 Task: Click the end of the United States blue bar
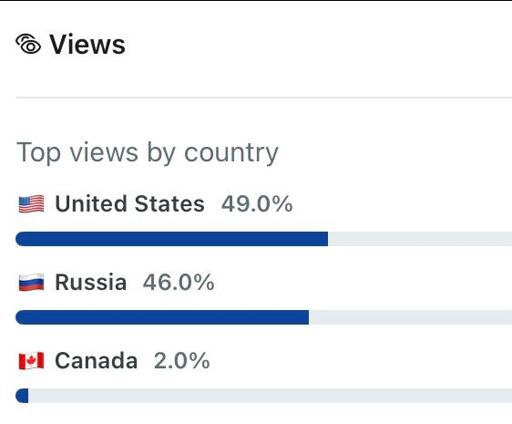[325, 239]
